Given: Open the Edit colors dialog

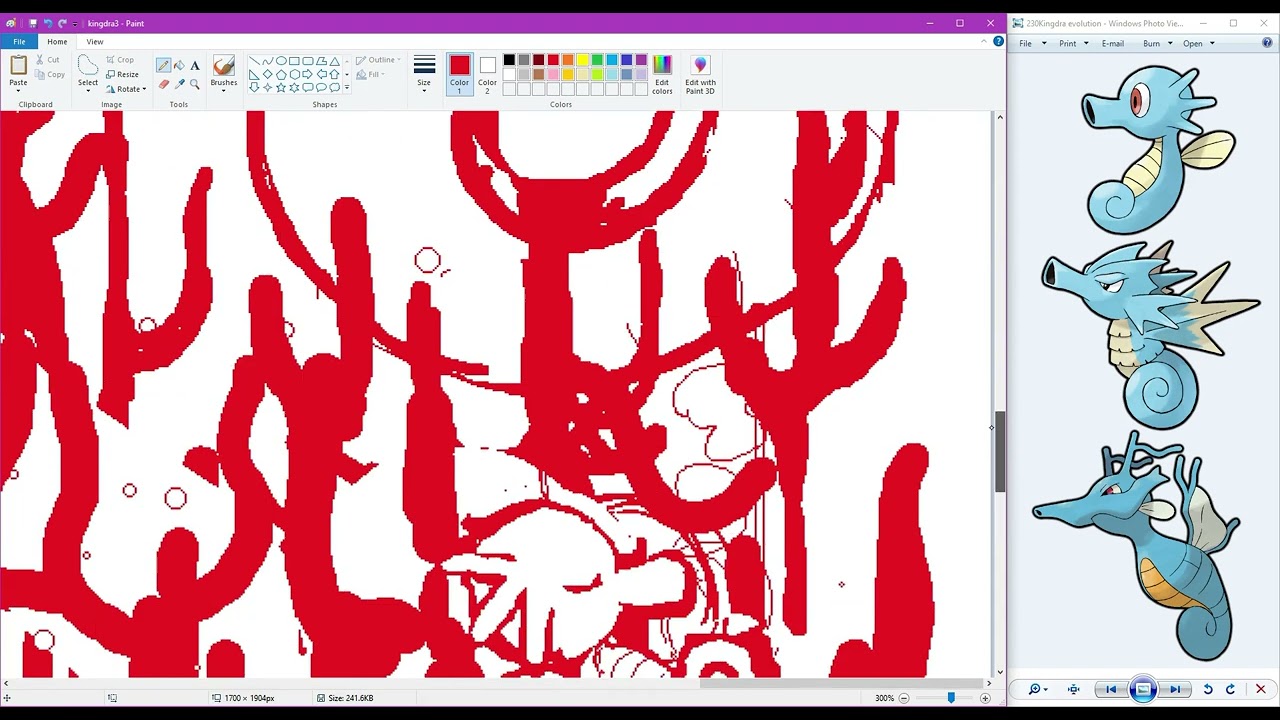Looking at the screenshot, I should [662, 74].
